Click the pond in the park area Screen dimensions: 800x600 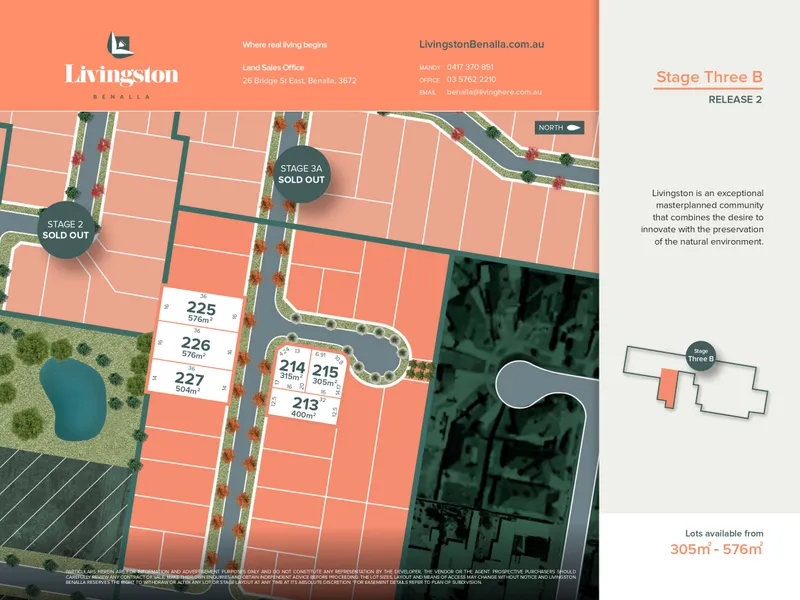click(72, 399)
